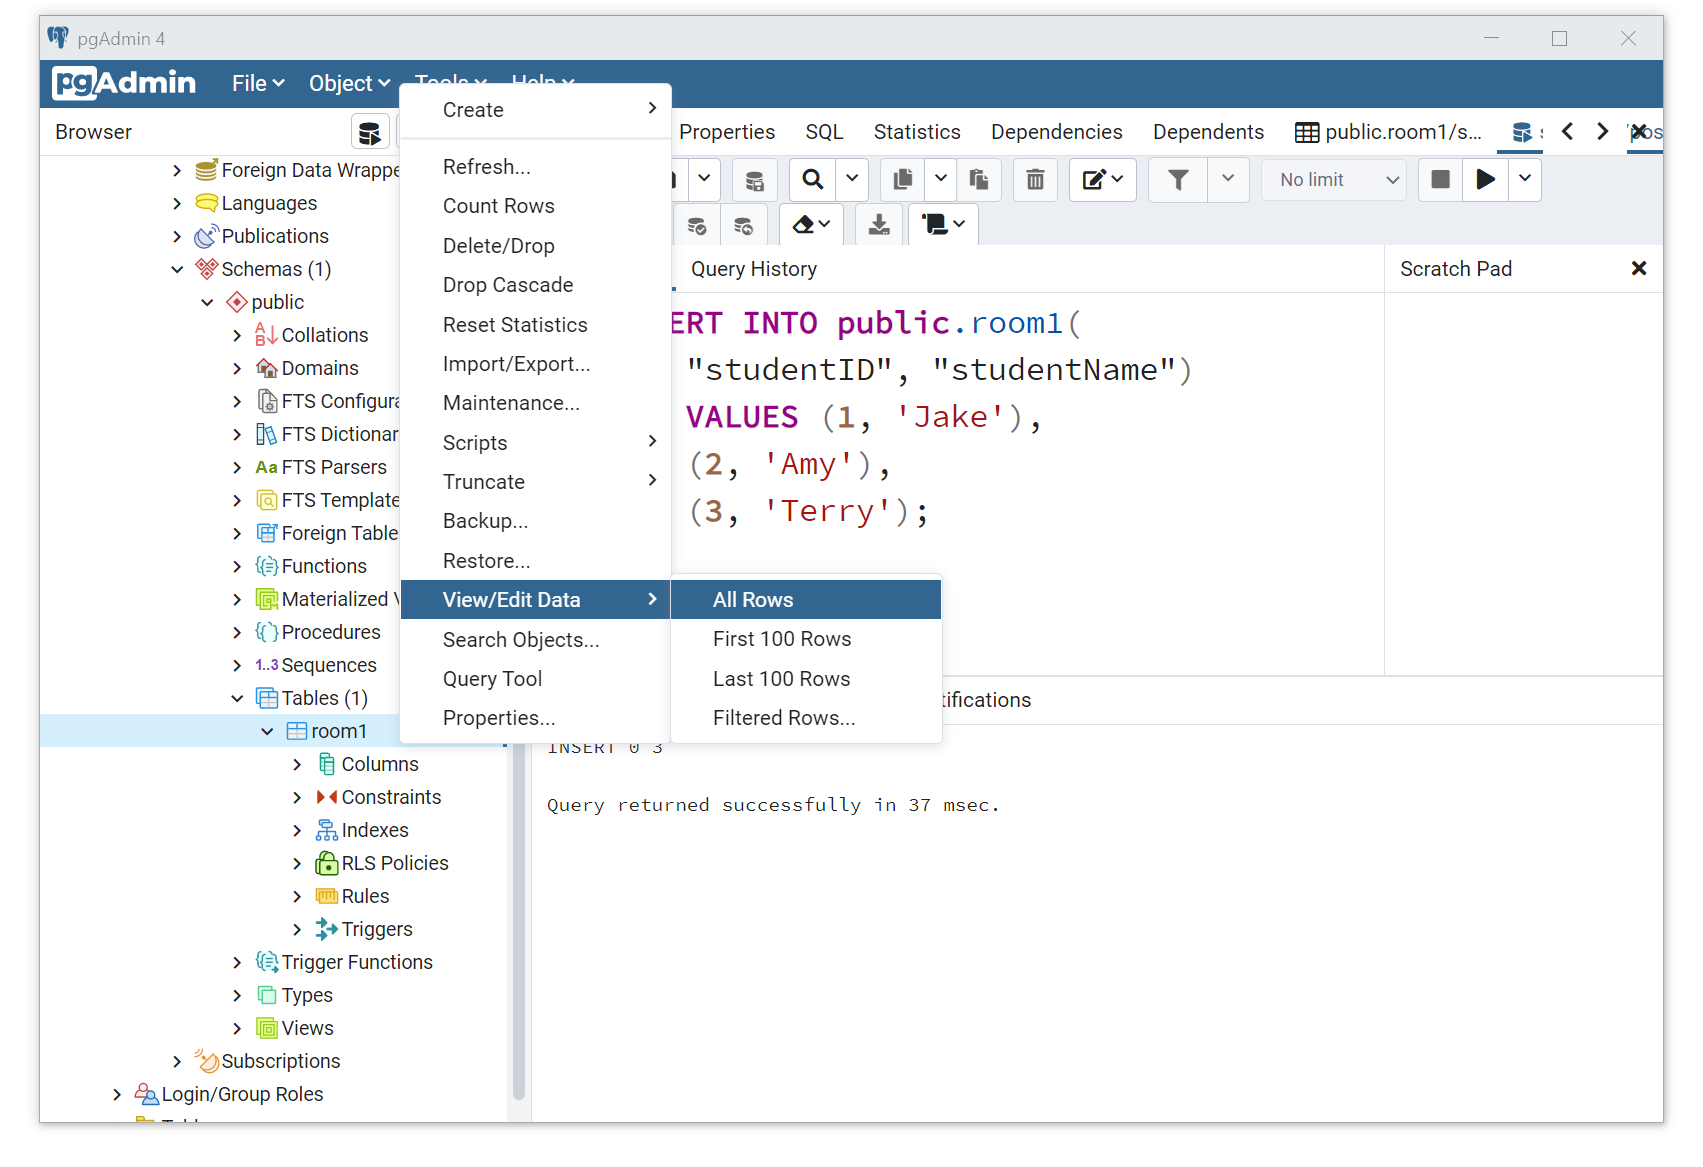Image resolution: width=1703 pixels, height=1167 pixels.
Task: Open the Truncate submenu
Action: tap(536, 482)
